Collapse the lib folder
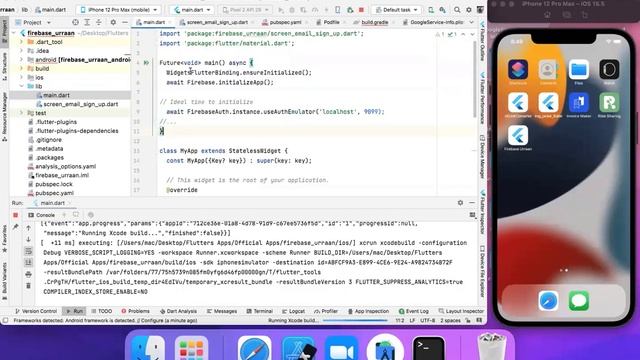Image resolution: width=640 pixels, height=360 pixels. coord(21,86)
